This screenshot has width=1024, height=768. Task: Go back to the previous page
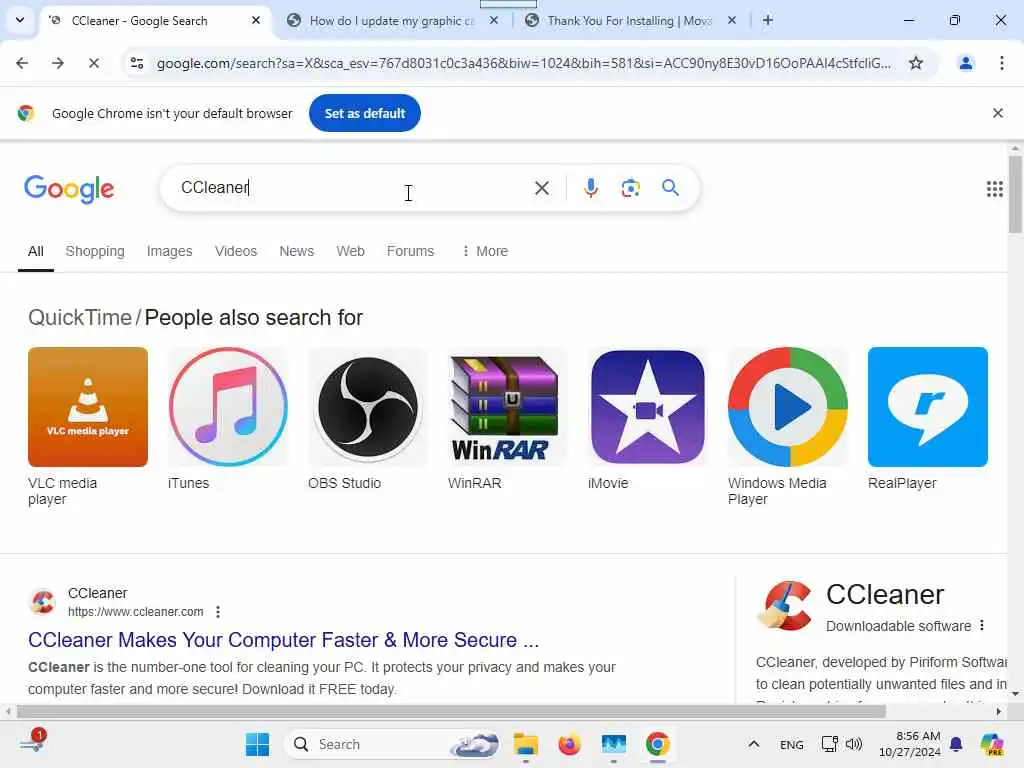(x=22, y=63)
